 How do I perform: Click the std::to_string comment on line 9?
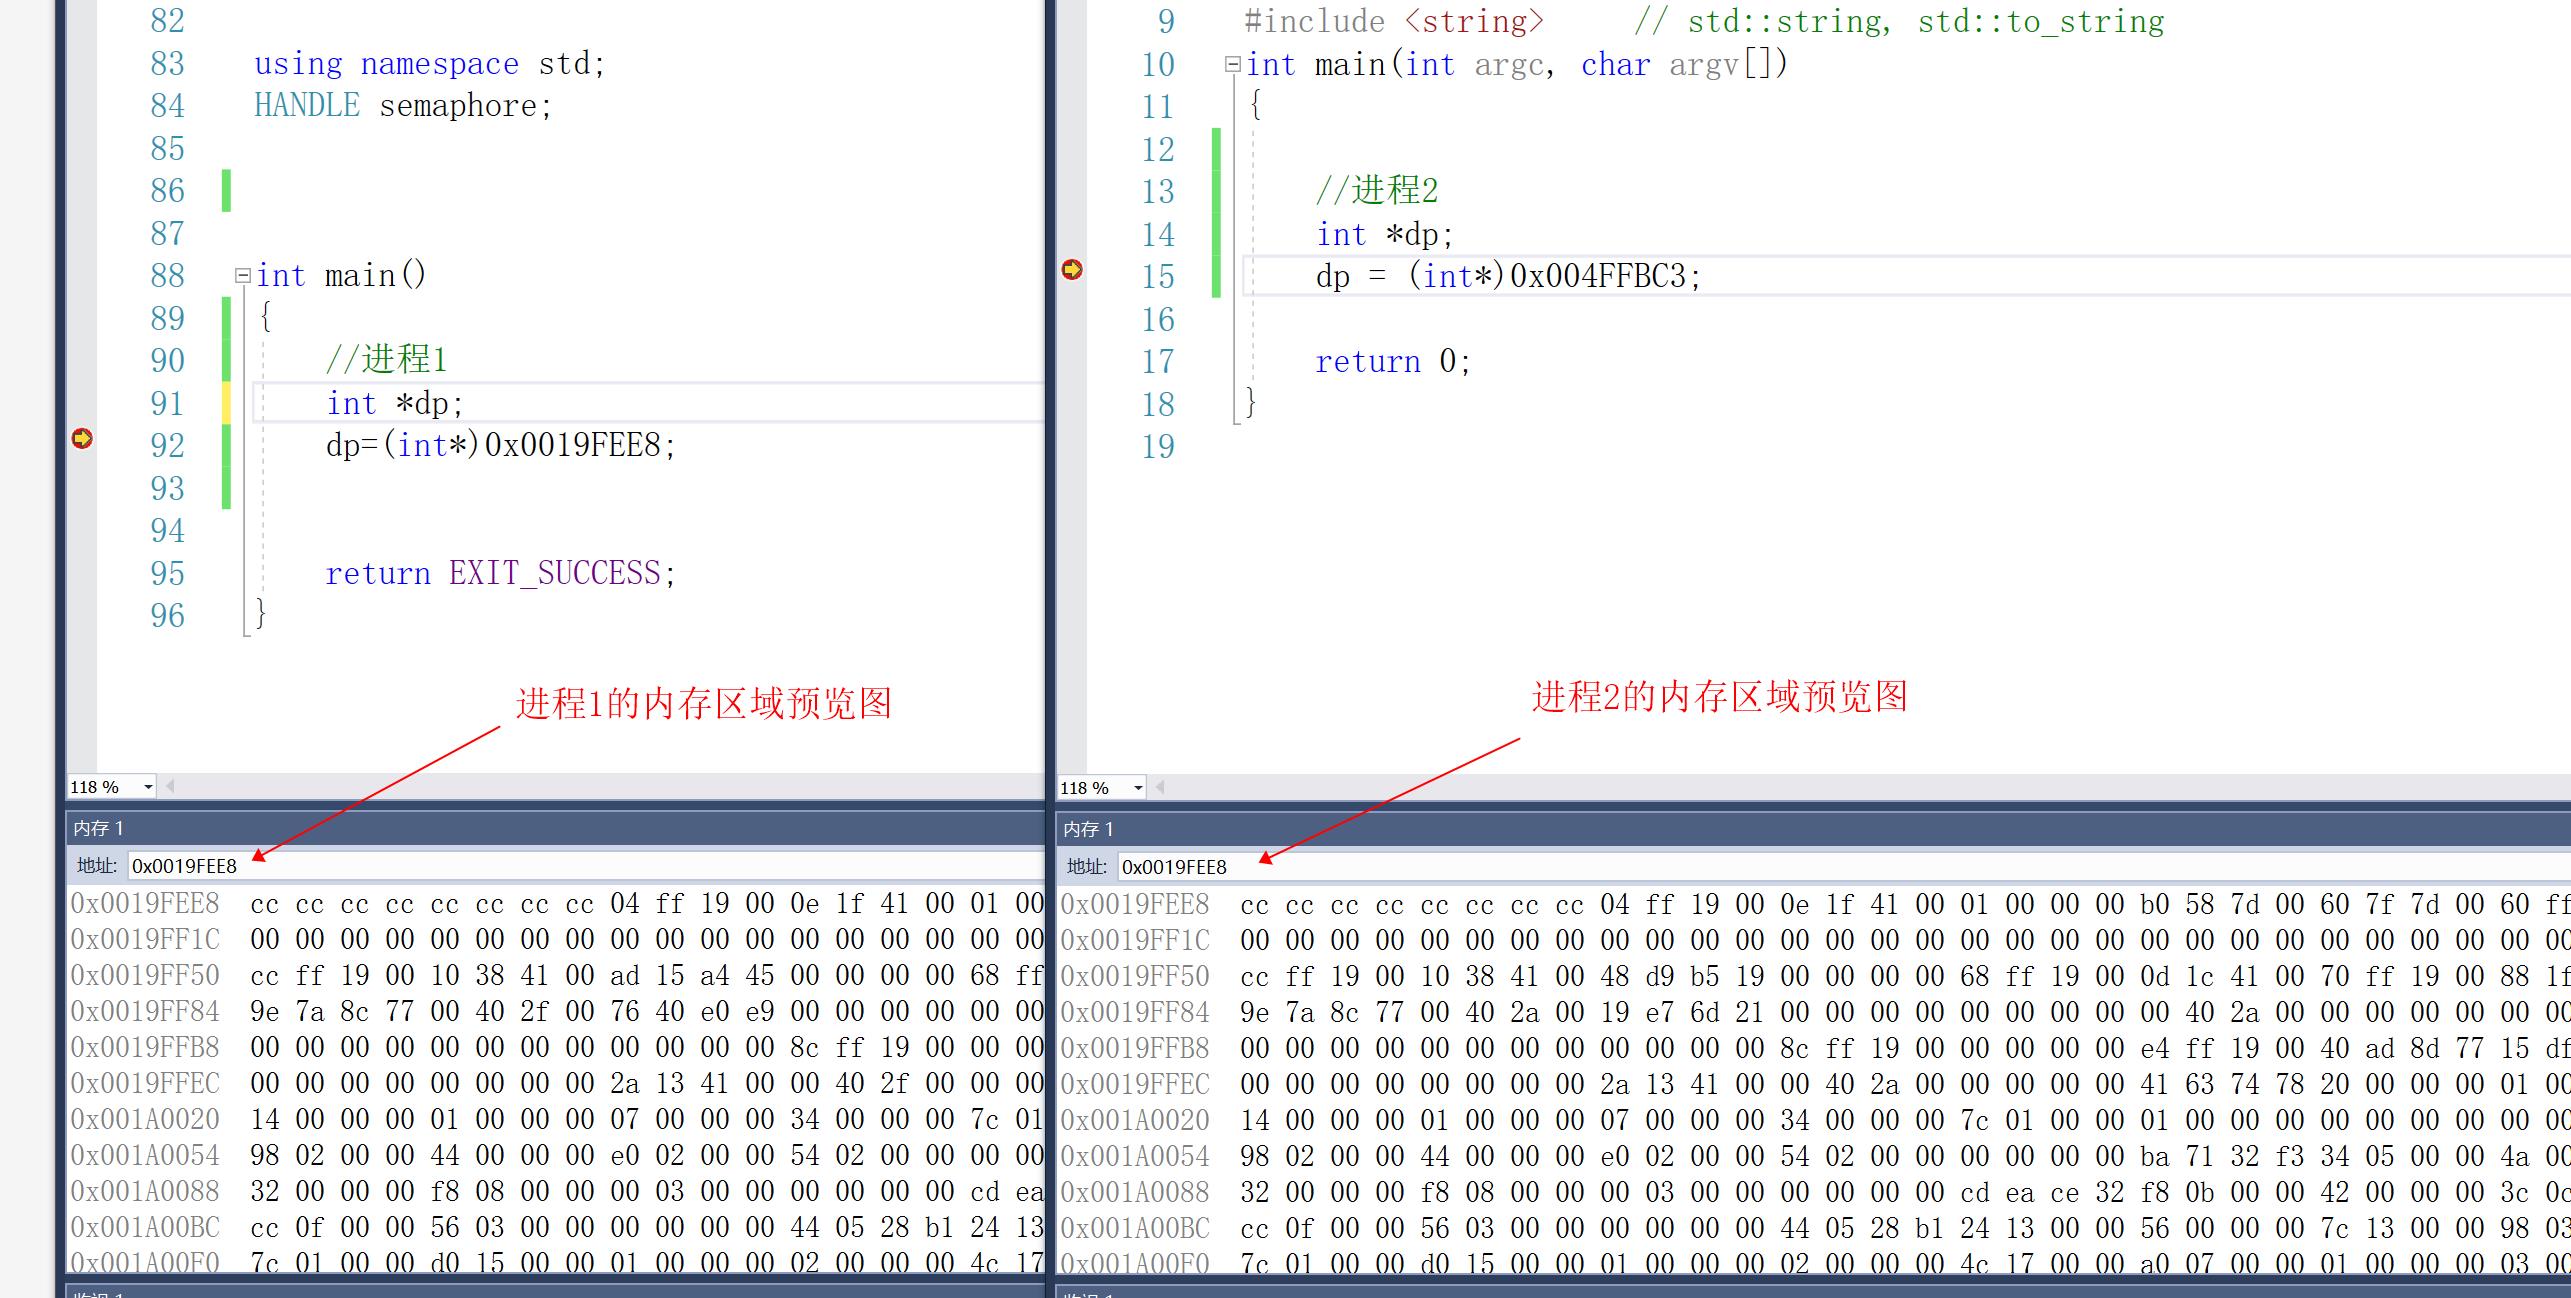tap(1899, 22)
